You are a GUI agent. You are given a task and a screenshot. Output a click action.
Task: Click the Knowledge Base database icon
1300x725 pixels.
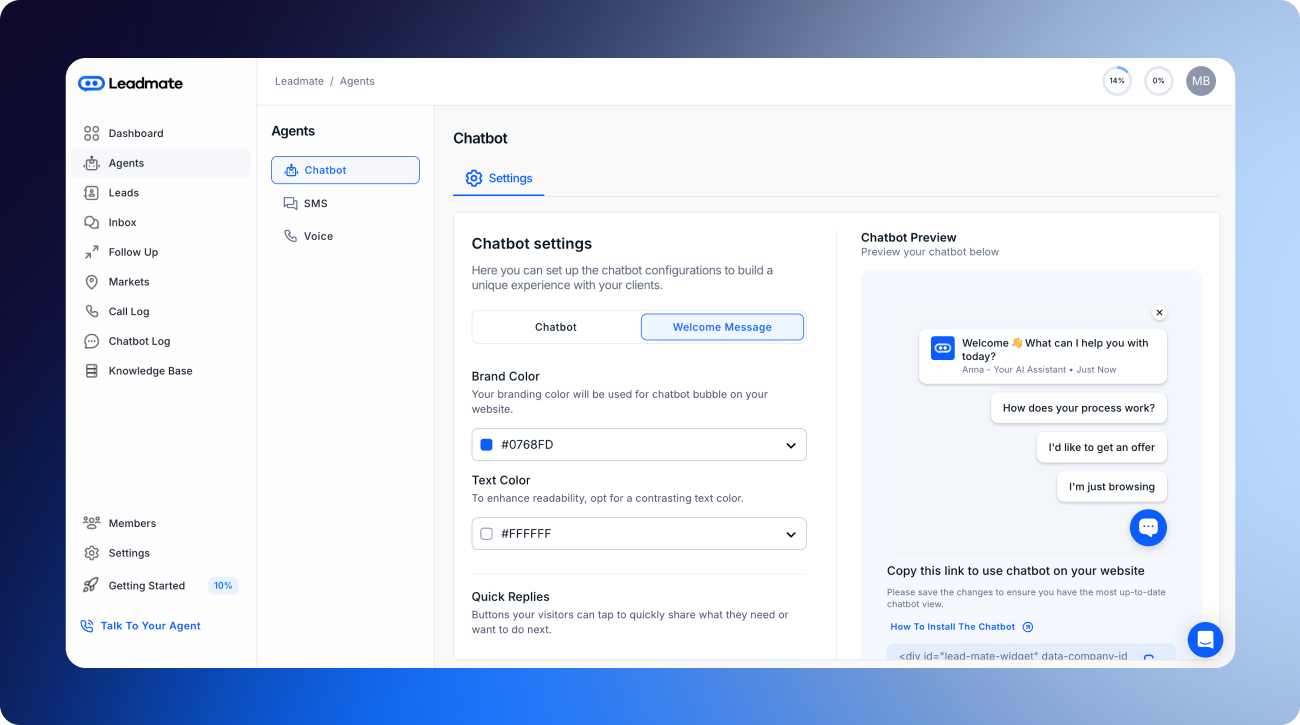92,371
